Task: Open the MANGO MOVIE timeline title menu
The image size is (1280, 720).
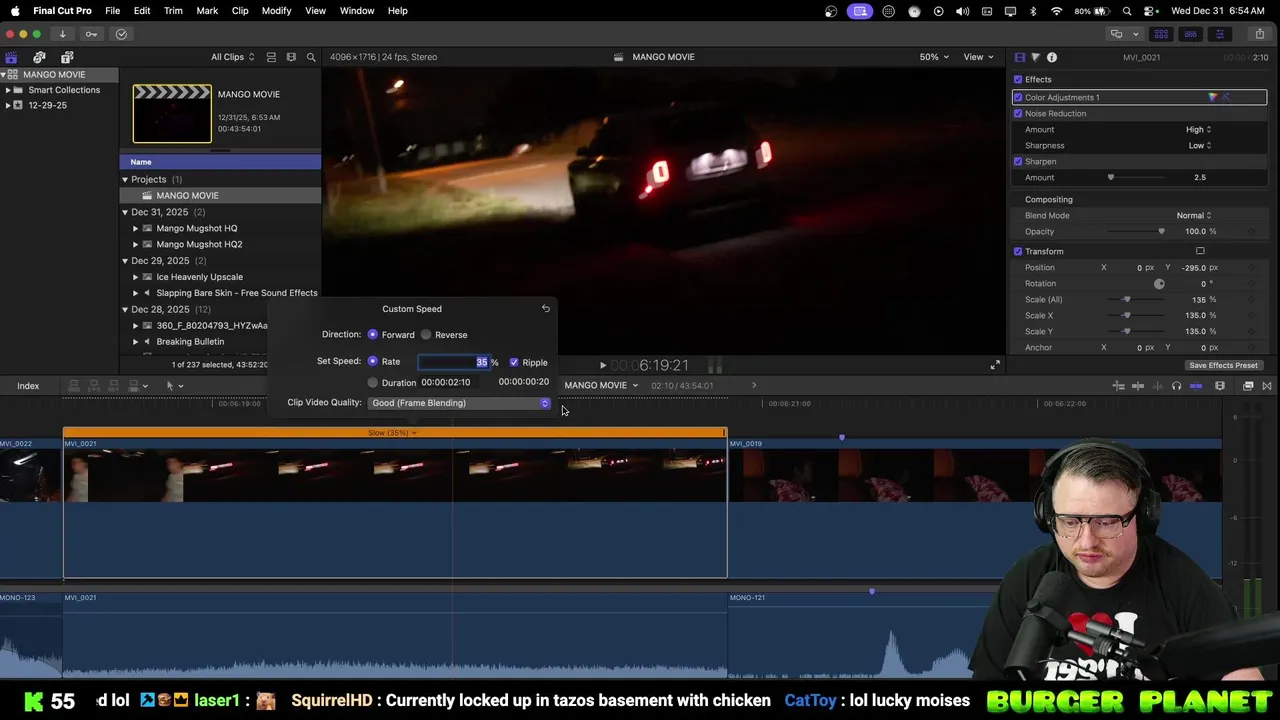Action: point(601,385)
